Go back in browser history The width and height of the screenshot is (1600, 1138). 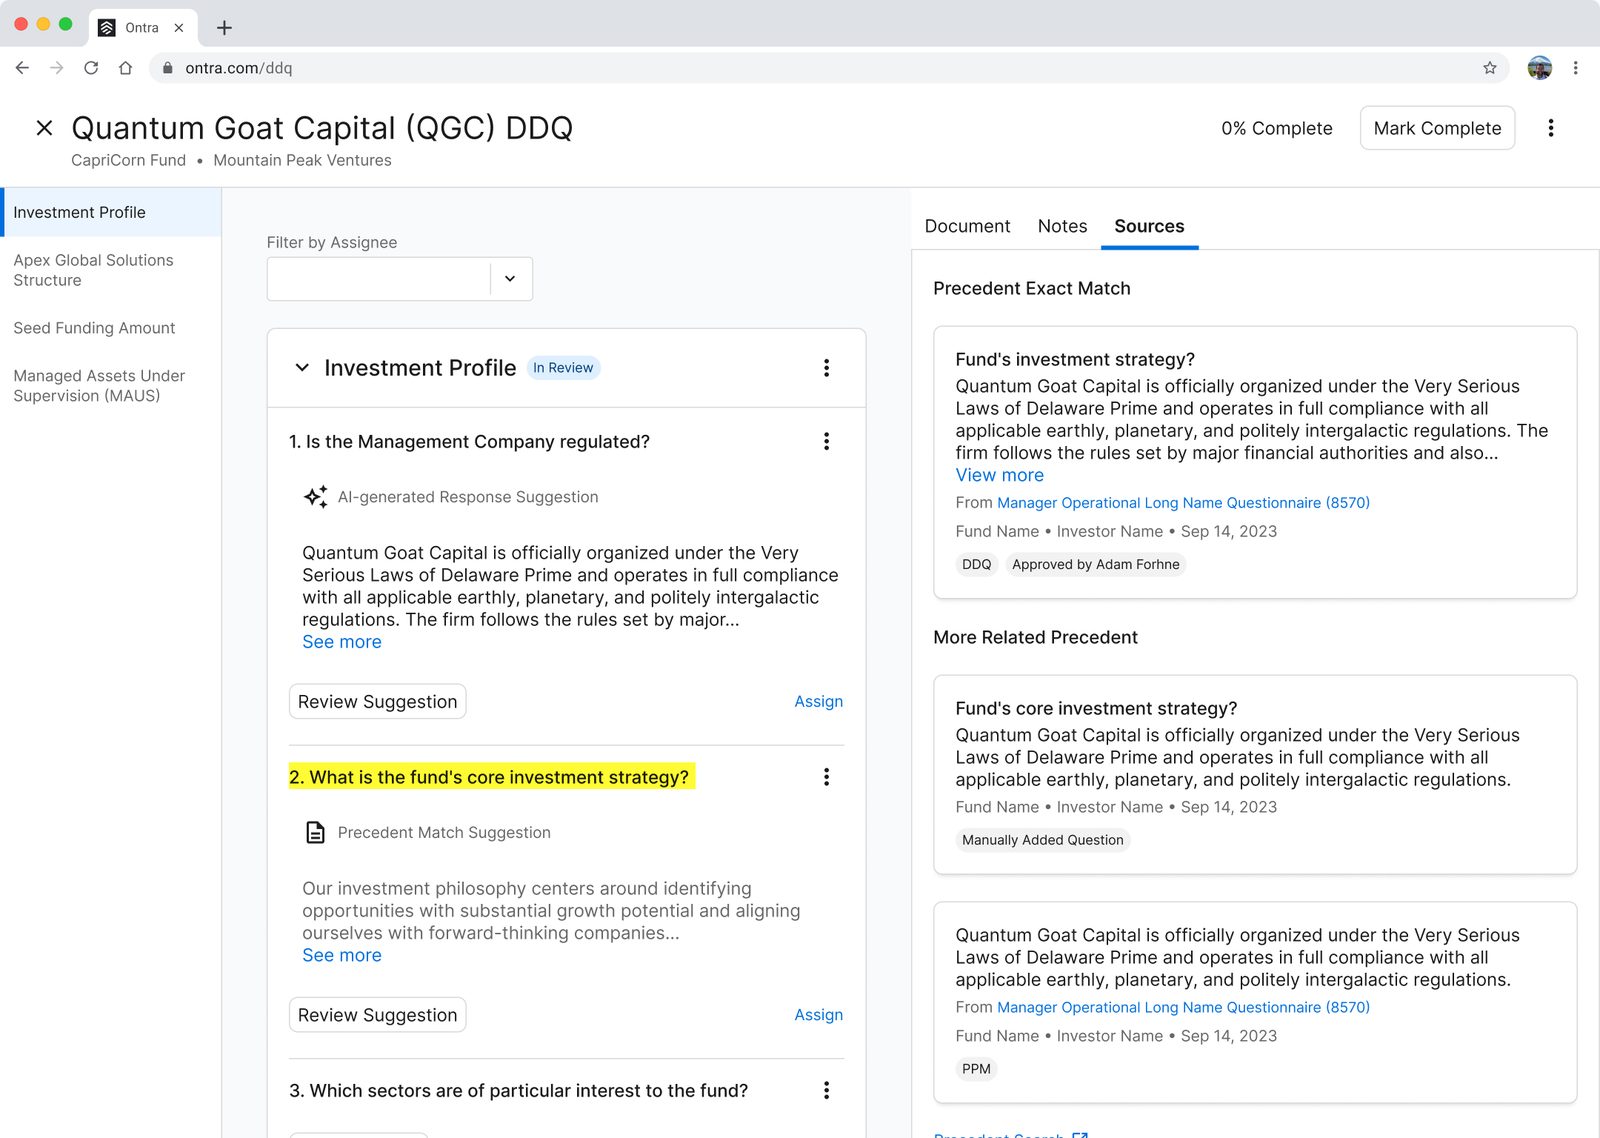coord(22,68)
